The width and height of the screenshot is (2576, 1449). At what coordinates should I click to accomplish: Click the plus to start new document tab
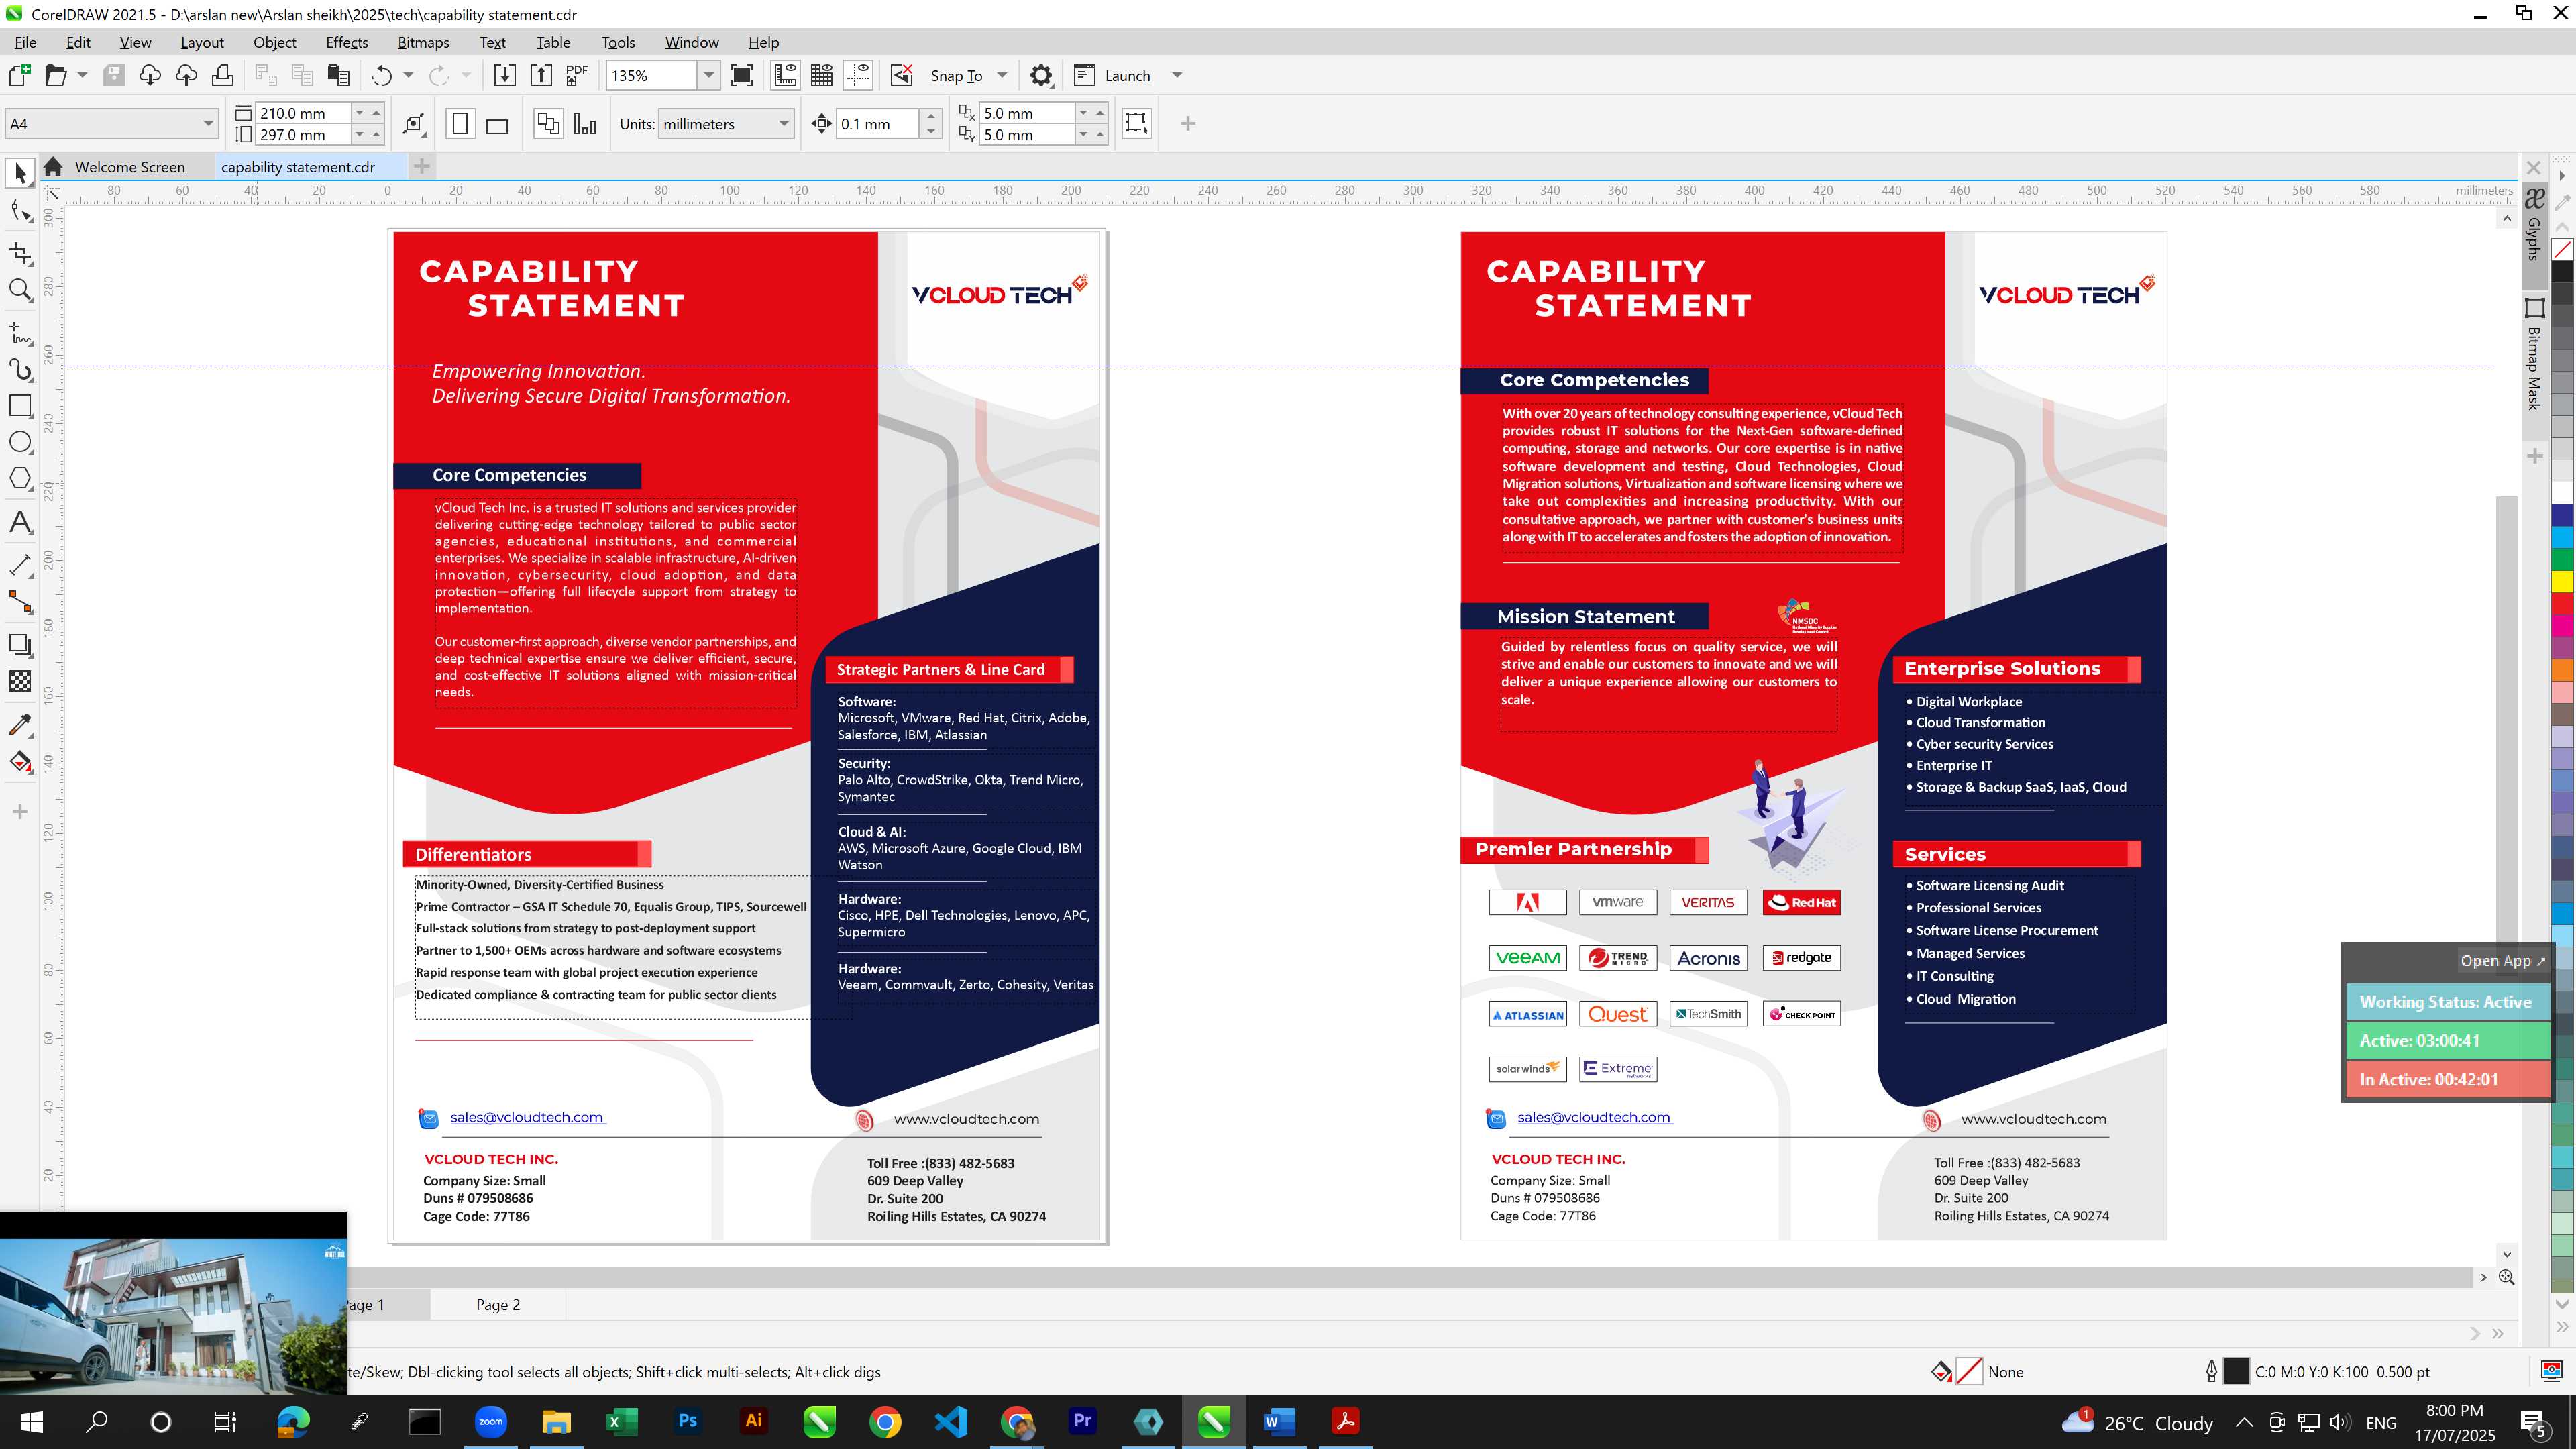pyautogui.click(x=422, y=167)
